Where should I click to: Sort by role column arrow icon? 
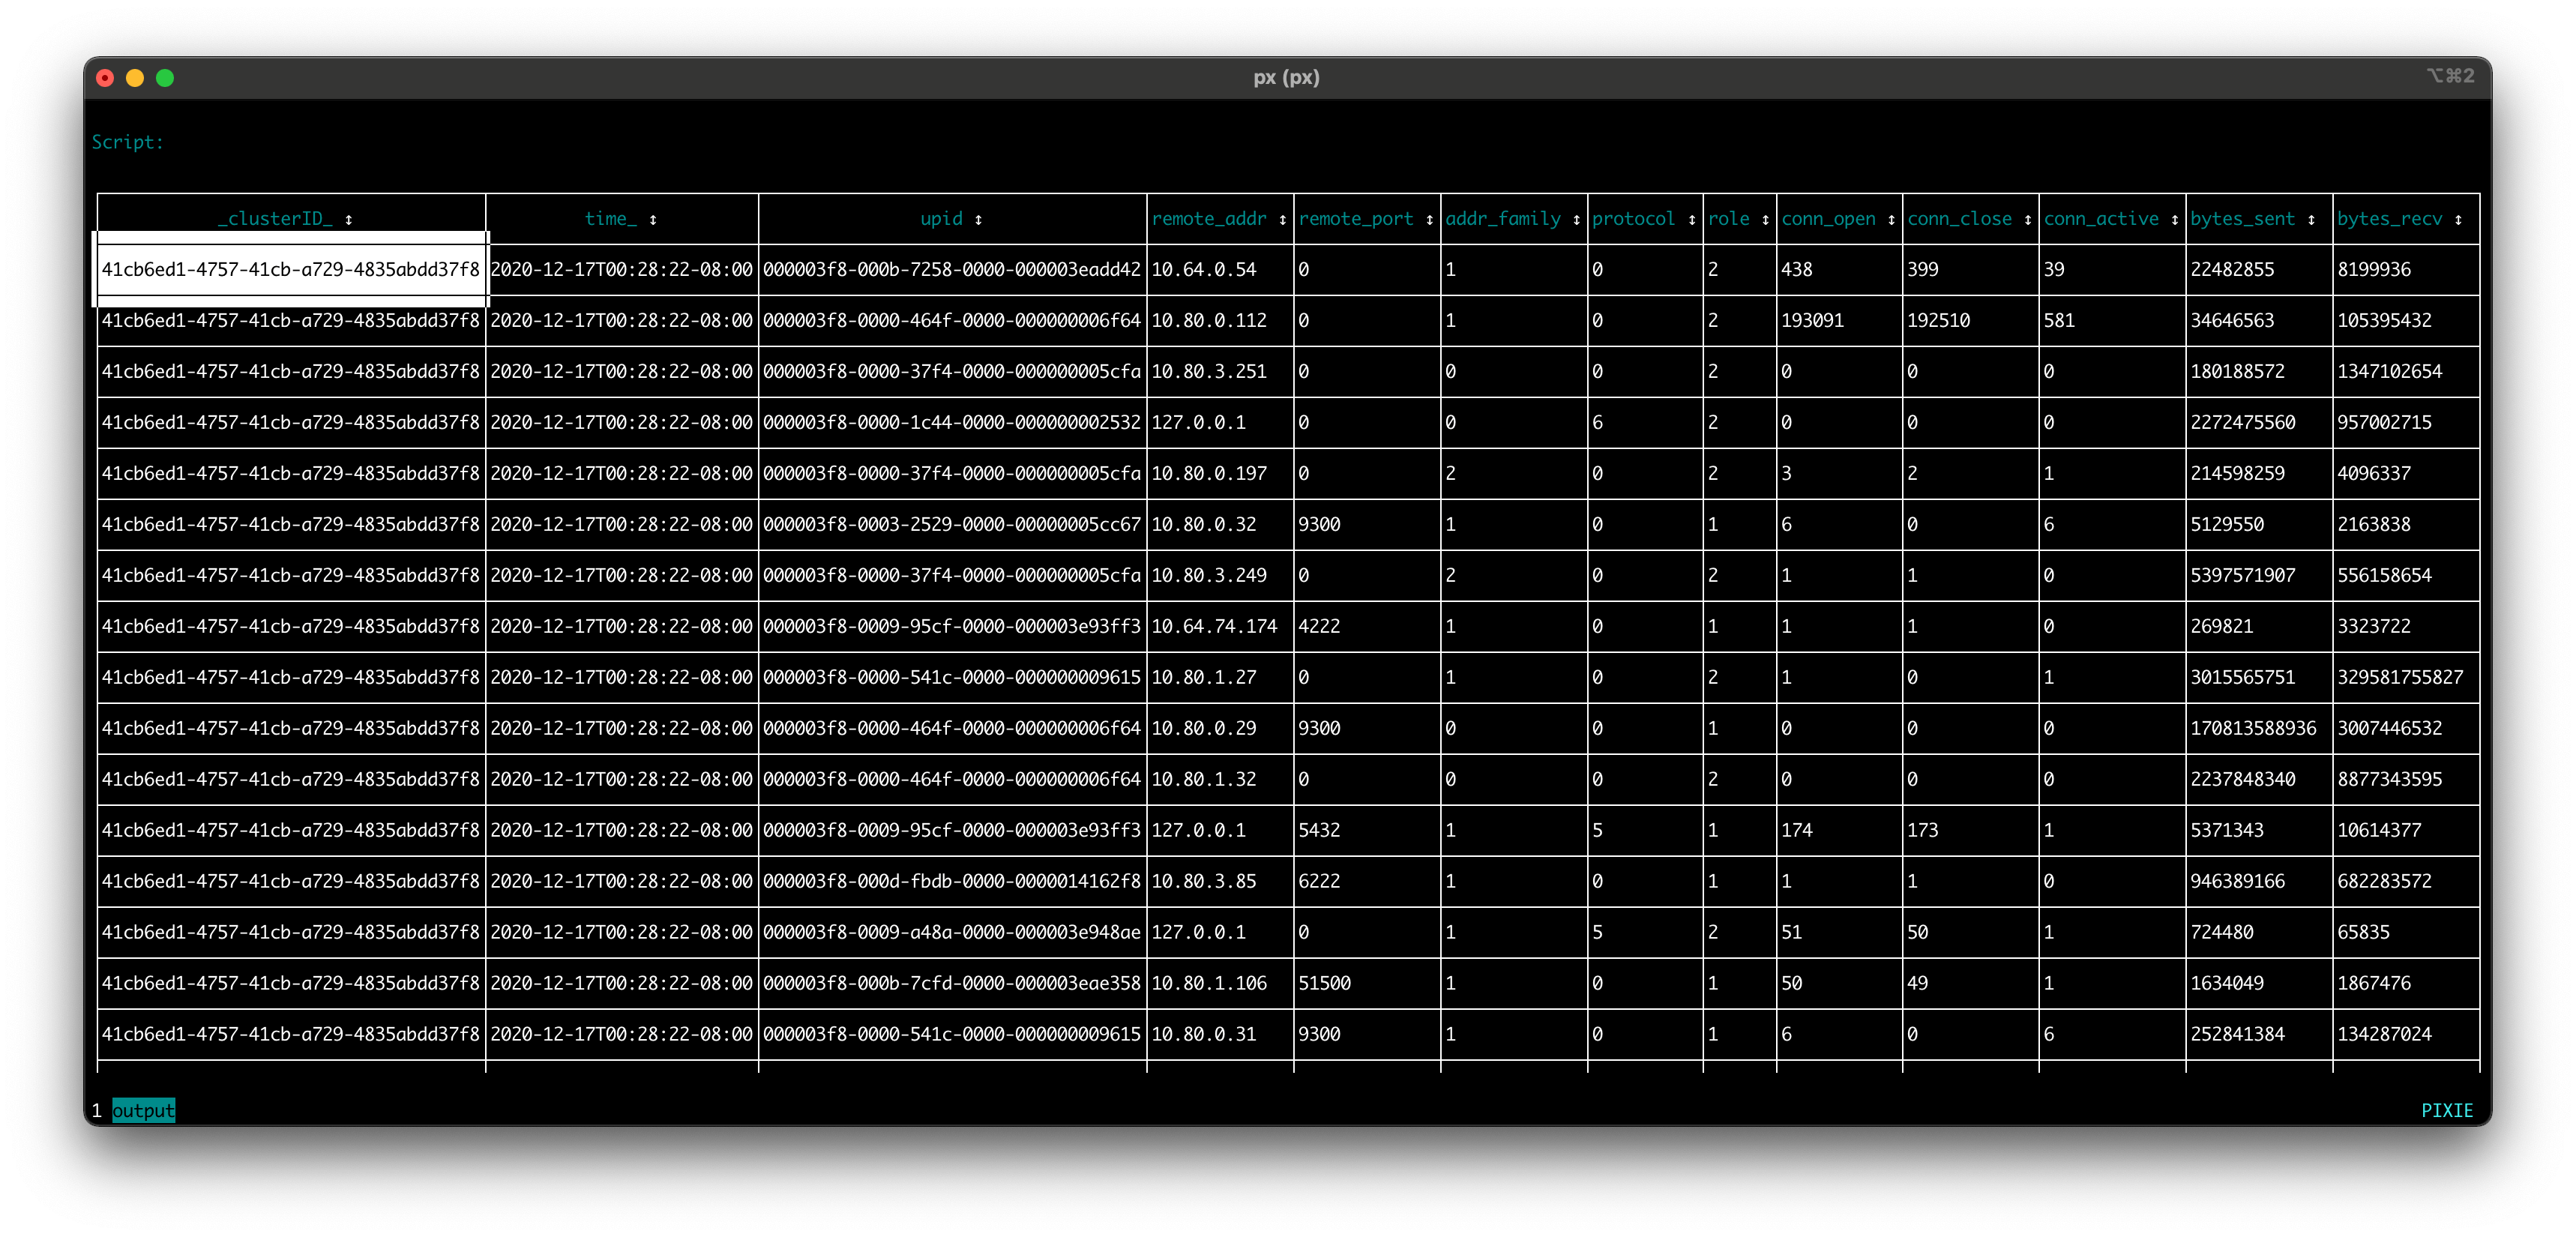[x=1765, y=220]
